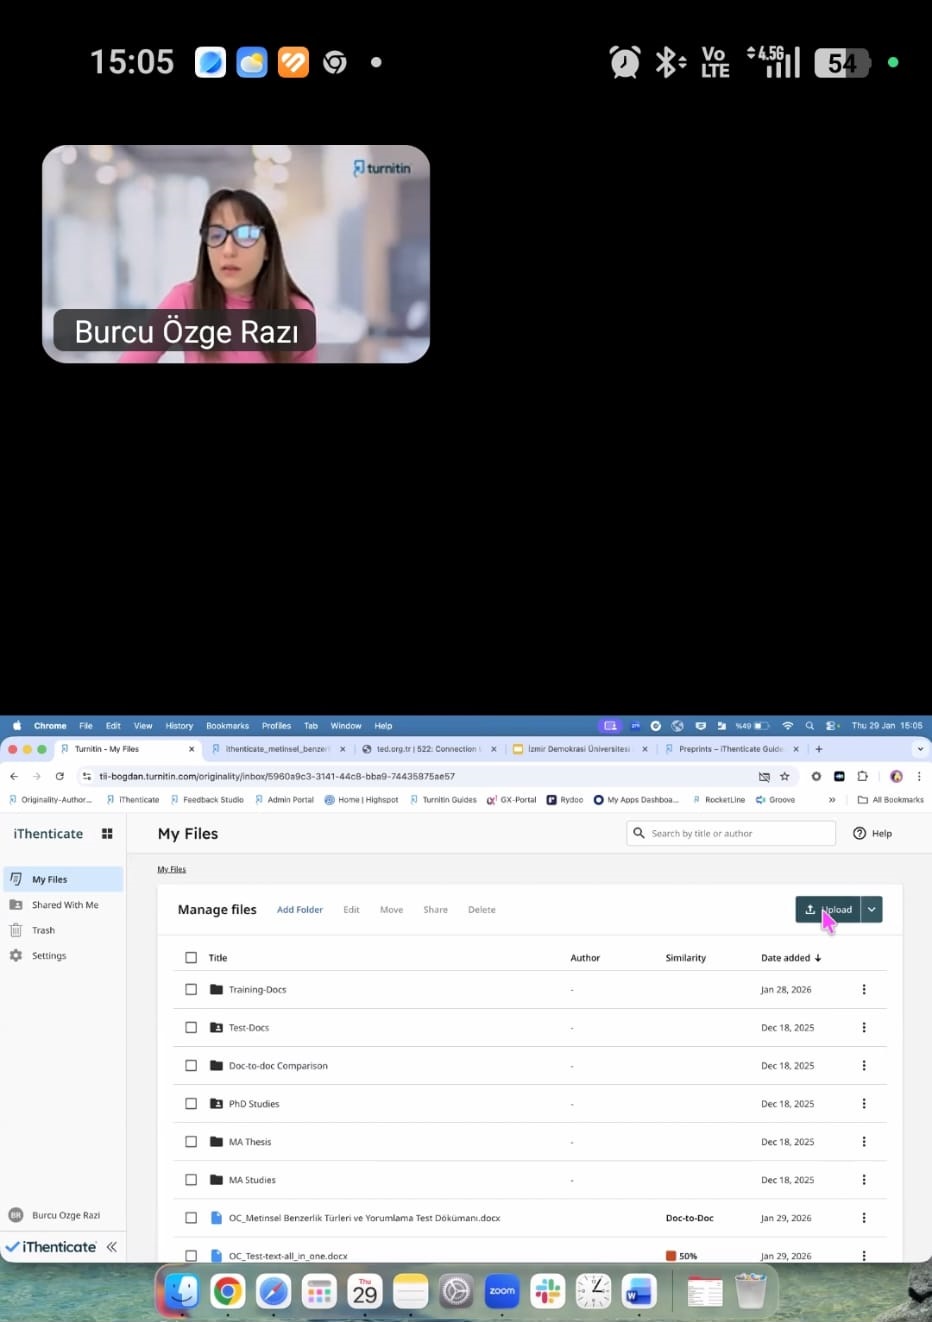This screenshot has height=1322, width=932.
Task: Switch to Preprints iThenticate Guide tab
Action: [x=730, y=749]
